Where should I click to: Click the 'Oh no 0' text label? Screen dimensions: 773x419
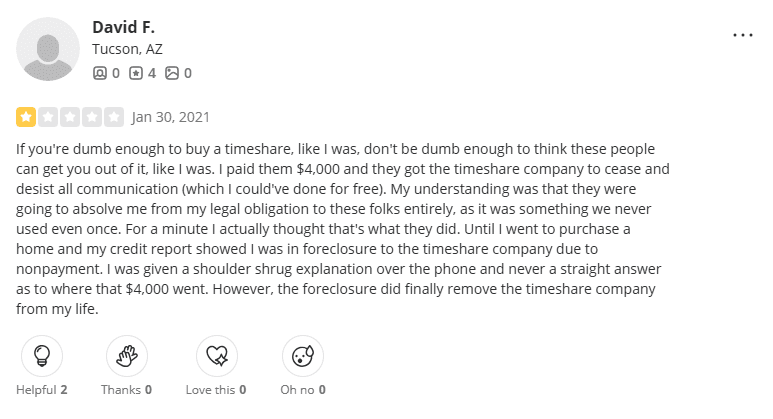point(300,389)
